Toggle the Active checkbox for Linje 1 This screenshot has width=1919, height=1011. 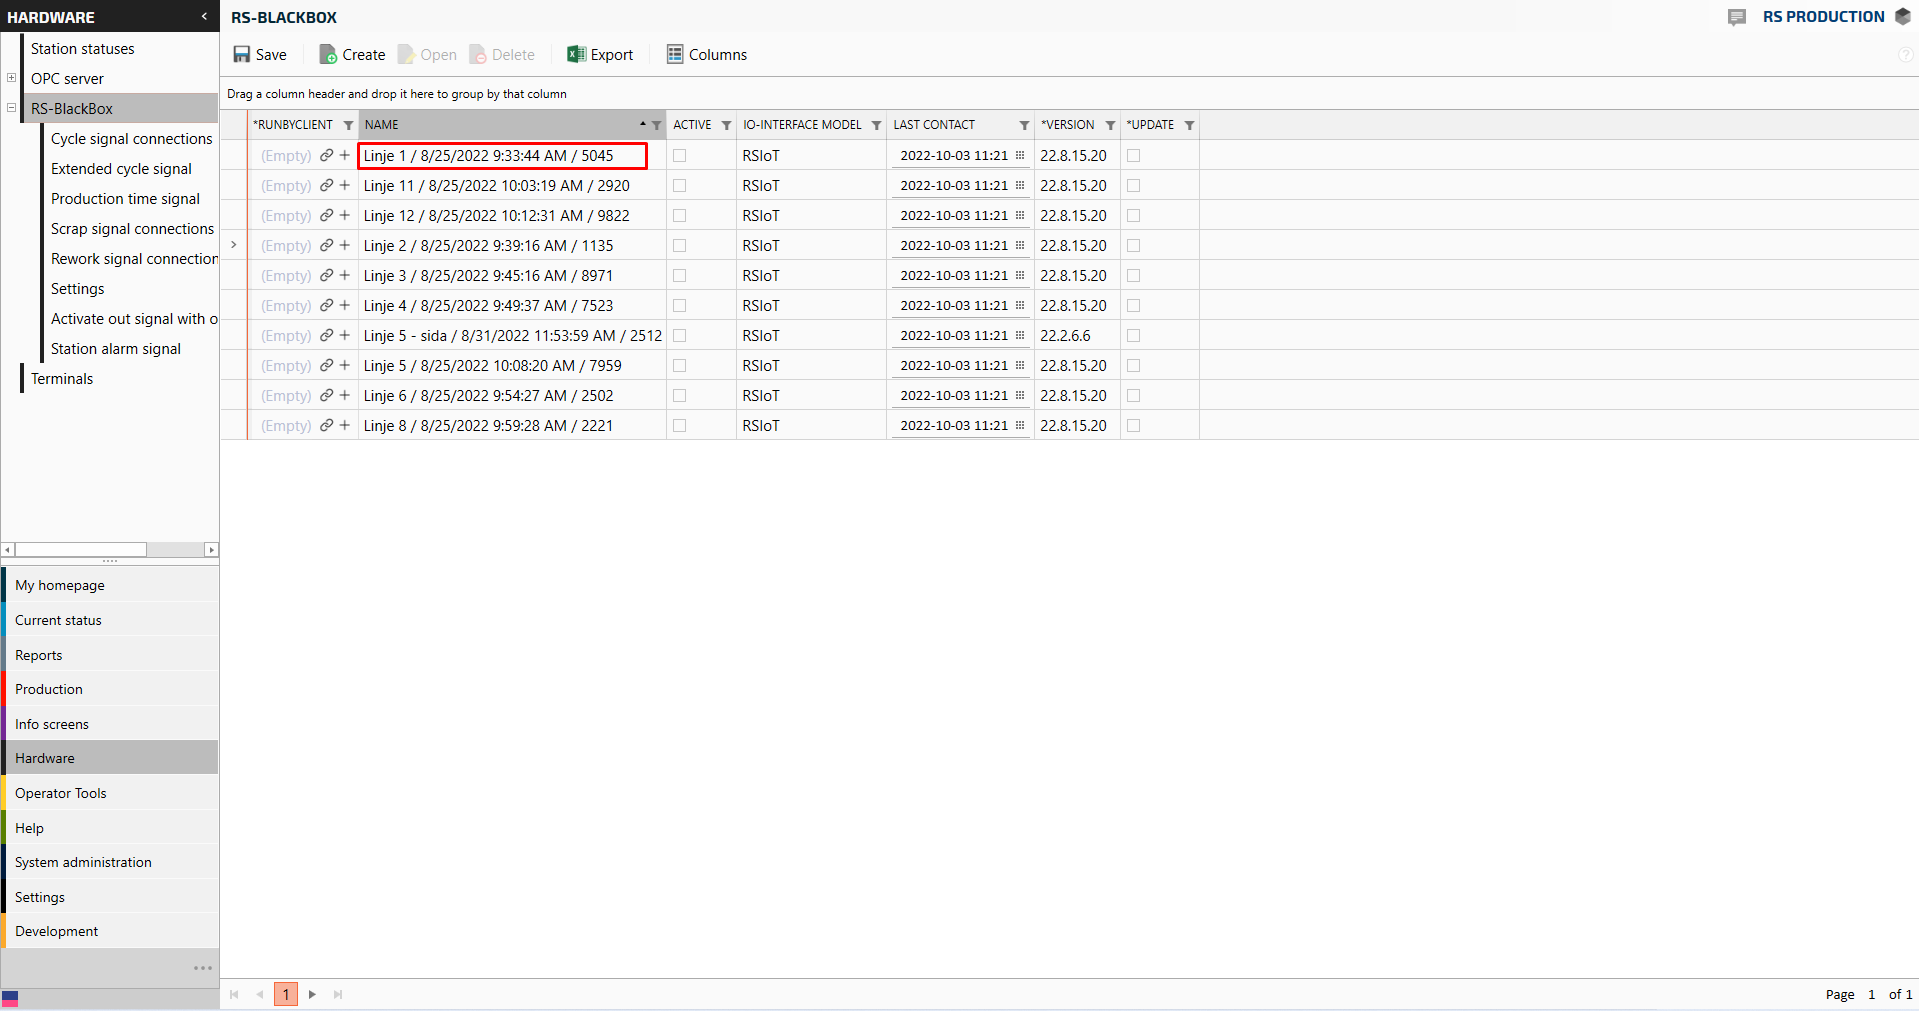pos(680,156)
